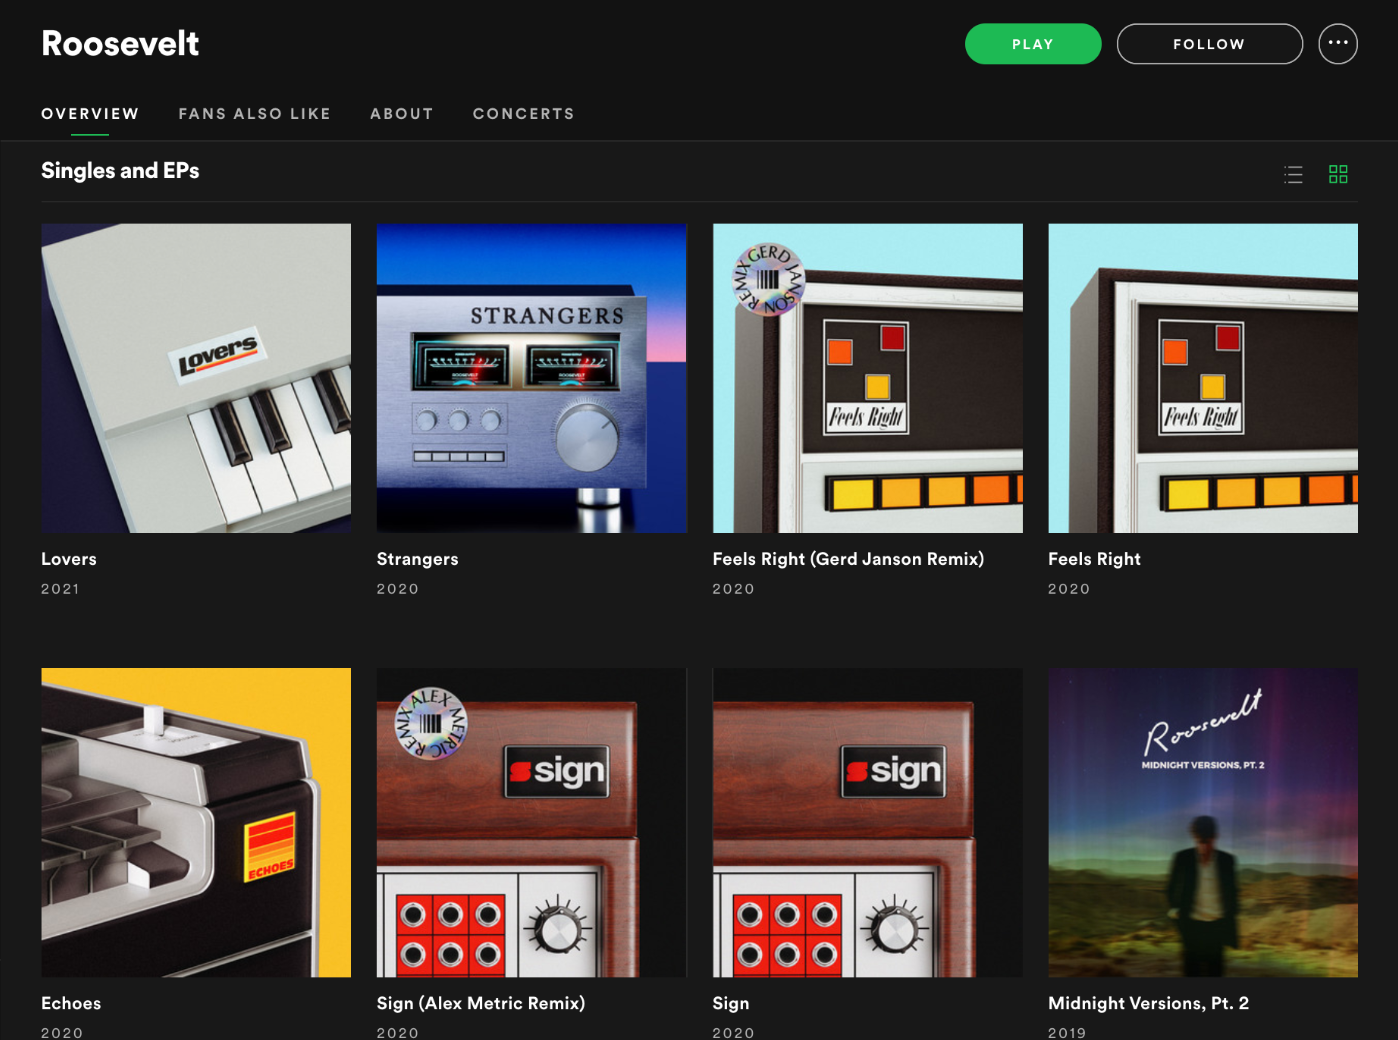
Task: Open Feels Right (Gerd Janson Remix) title
Action: click(x=848, y=559)
